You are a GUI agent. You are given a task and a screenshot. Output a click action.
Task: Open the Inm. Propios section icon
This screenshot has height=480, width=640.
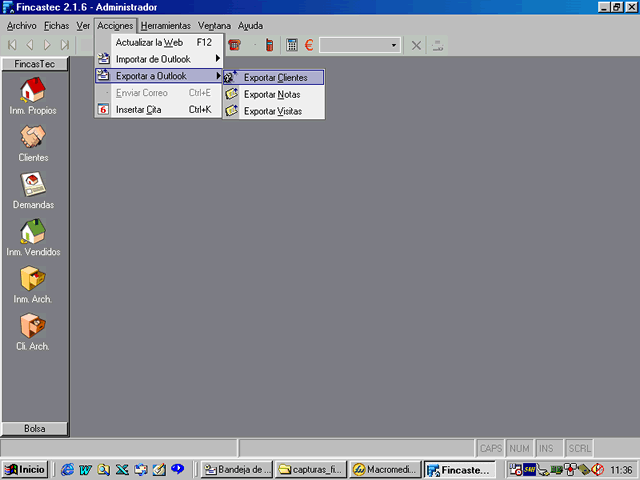pos(33,91)
